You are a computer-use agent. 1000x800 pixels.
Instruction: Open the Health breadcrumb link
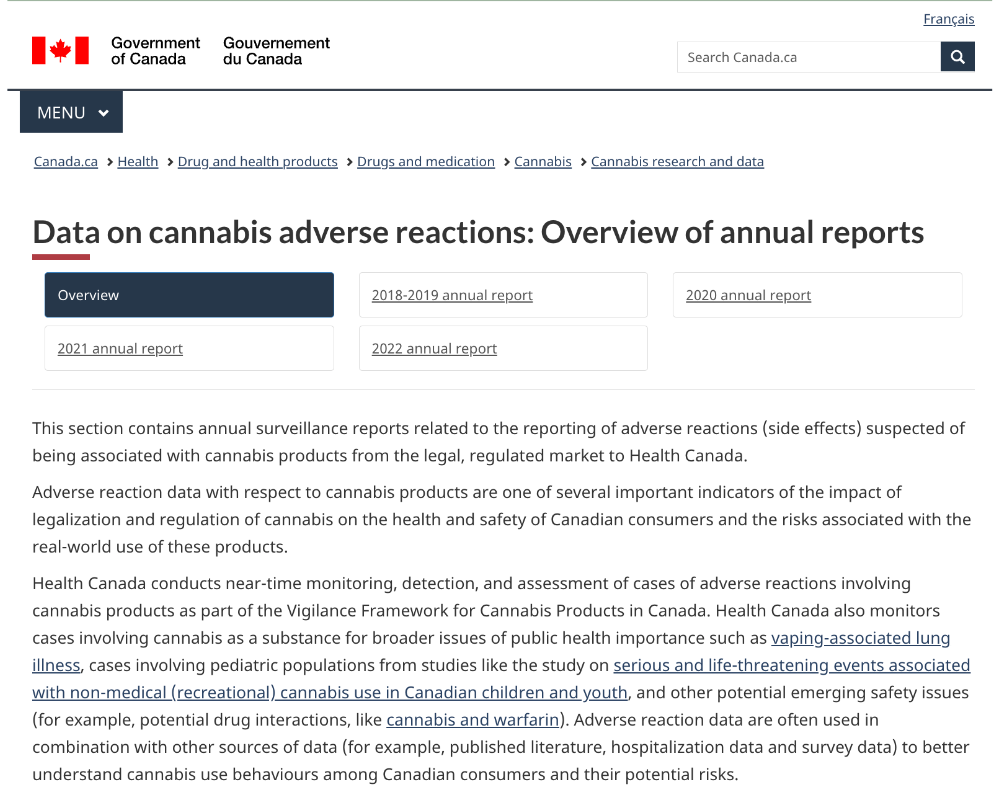[x=137, y=161]
